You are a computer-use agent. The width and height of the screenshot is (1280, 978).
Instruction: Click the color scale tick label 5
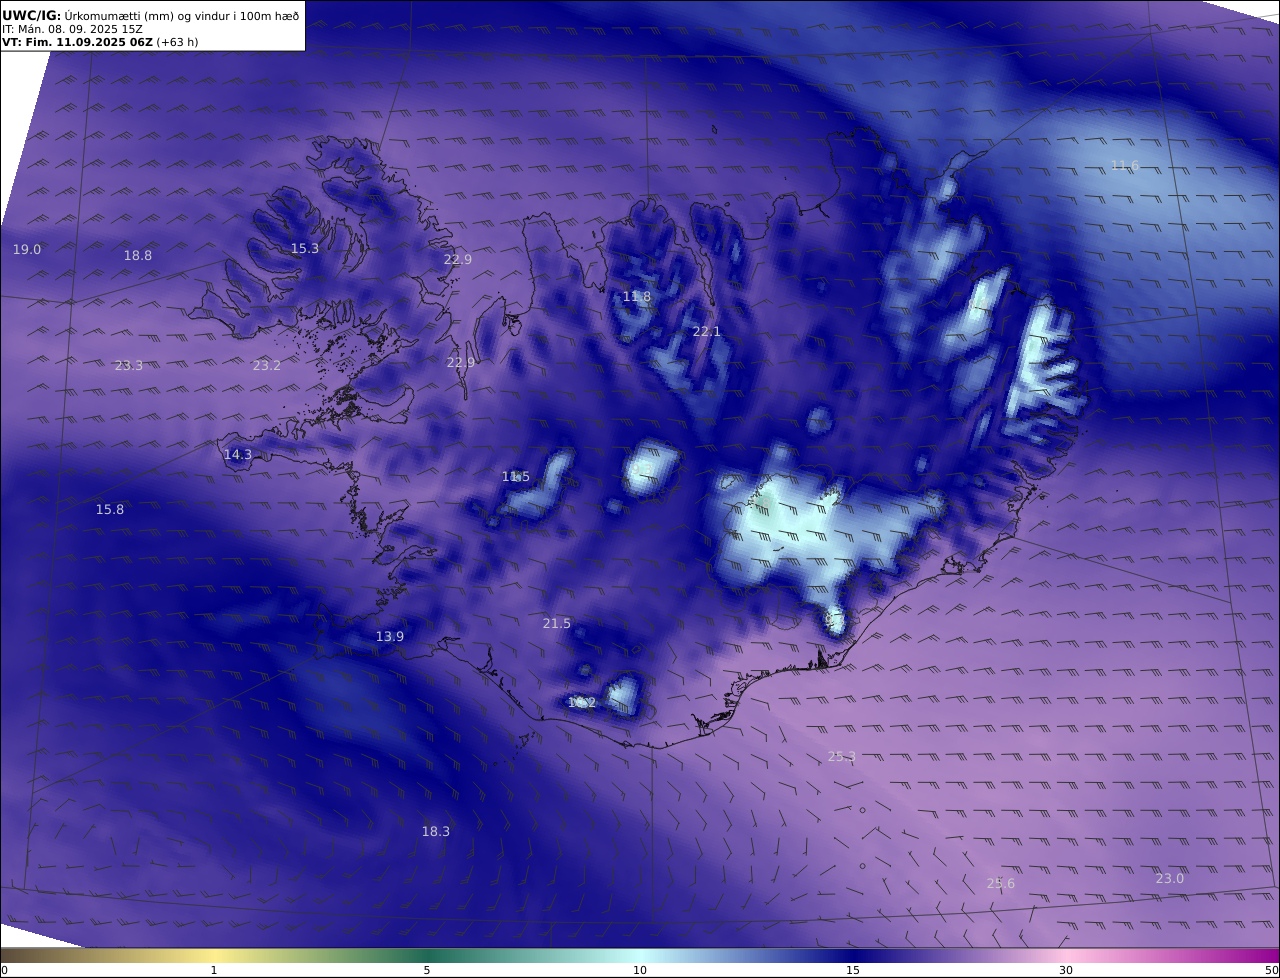point(427,970)
